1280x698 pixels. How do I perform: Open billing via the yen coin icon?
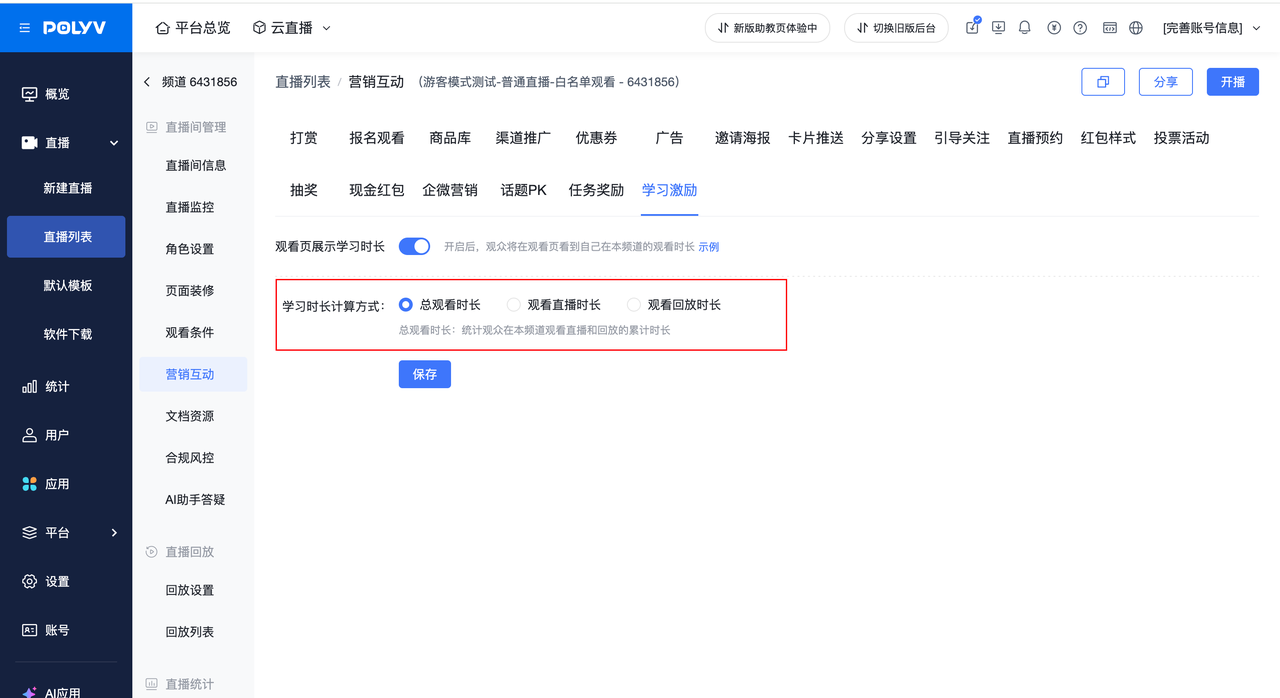tap(1054, 28)
